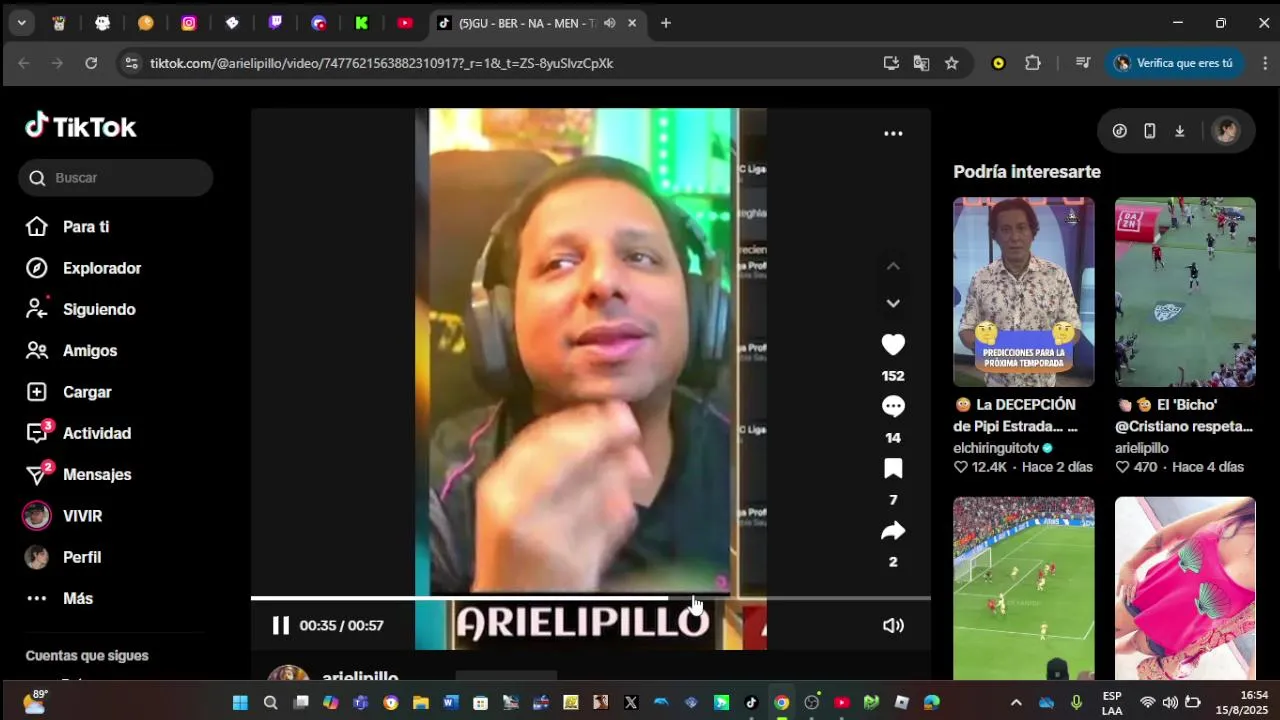Open the TikTok compass shortcut icon at top right
Image resolution: width=1280 pixels, height=720 pixels.
(x=1120, y=131)
